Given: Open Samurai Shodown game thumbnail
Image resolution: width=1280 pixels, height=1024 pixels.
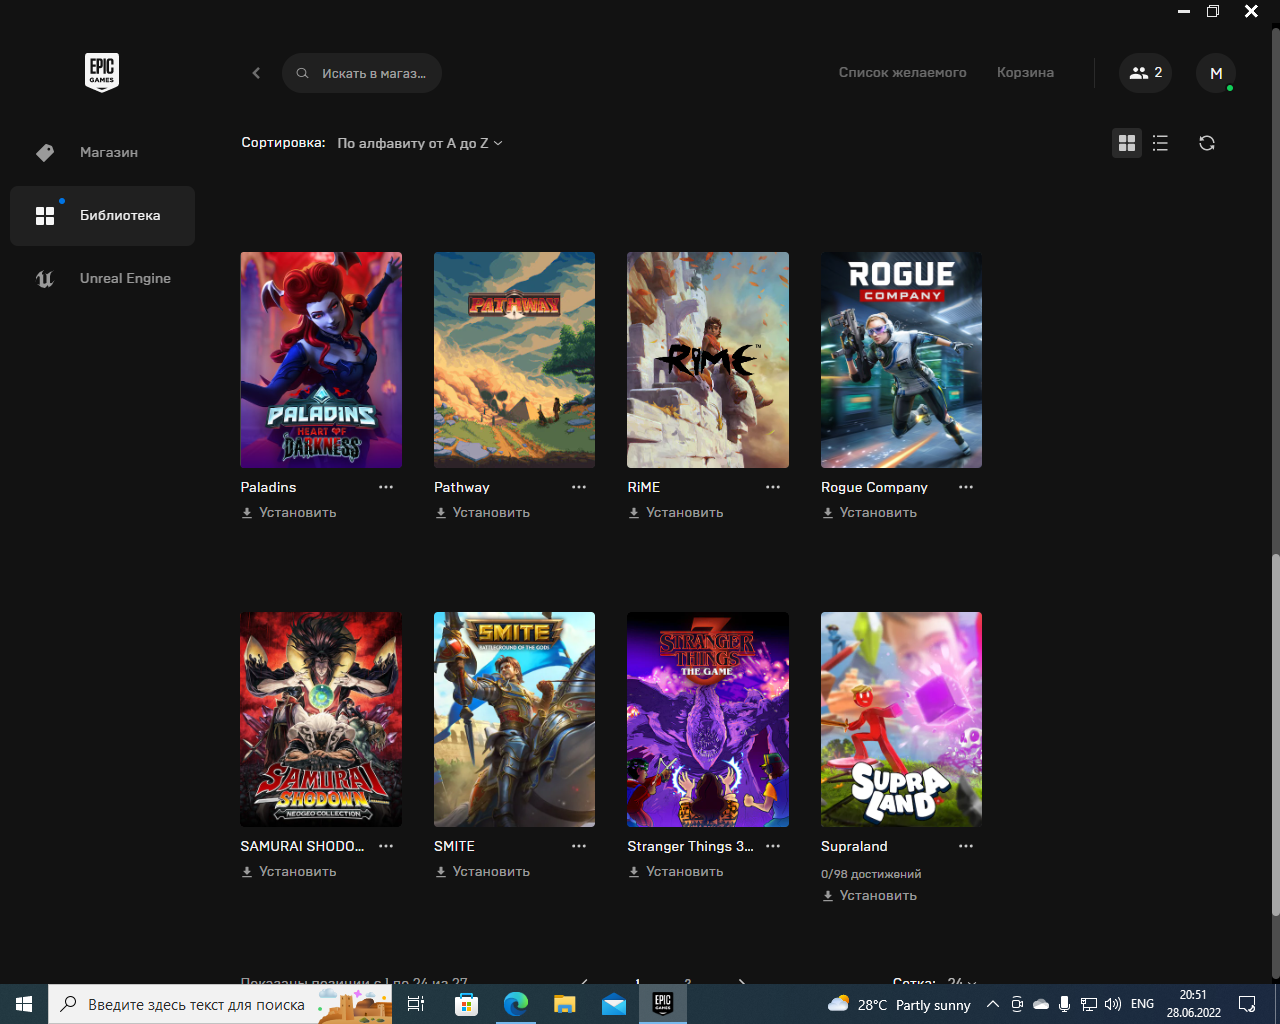Looking at the screenshot, I should (321, 719).
